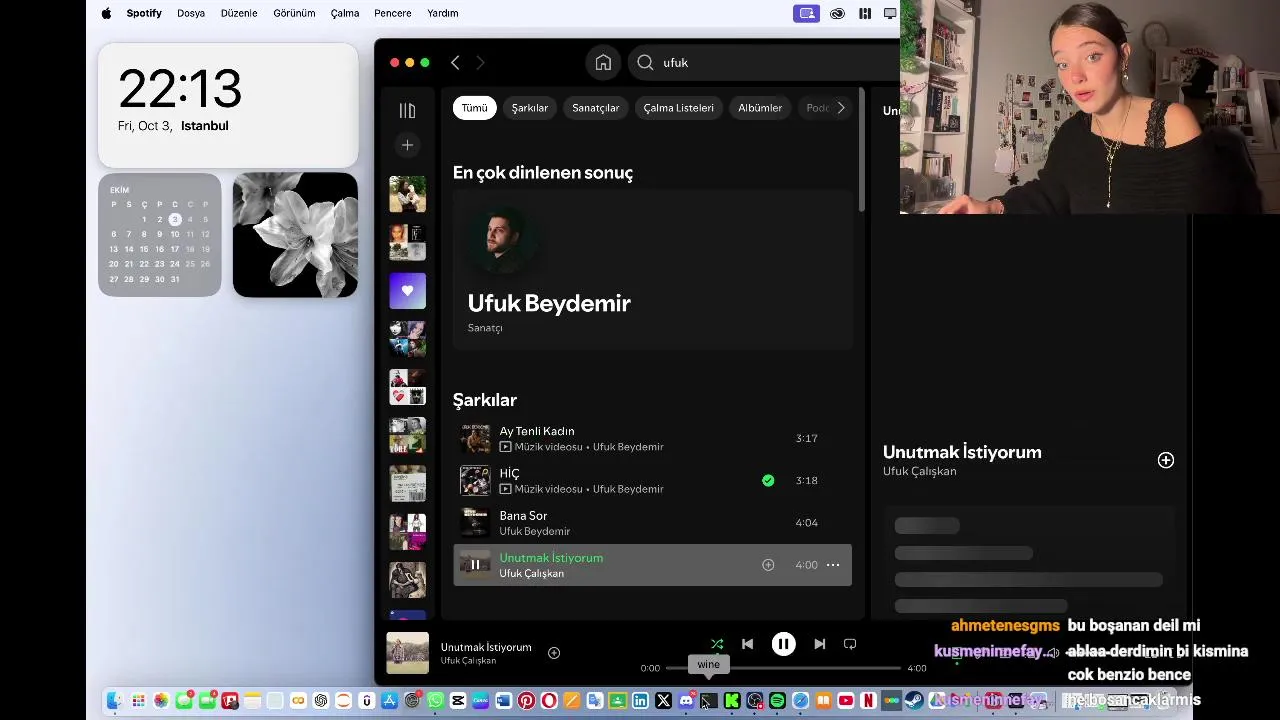The image size is (1280, 720).
Task: Open Pinterest from the Dock
Action: [x=526, y=701]
